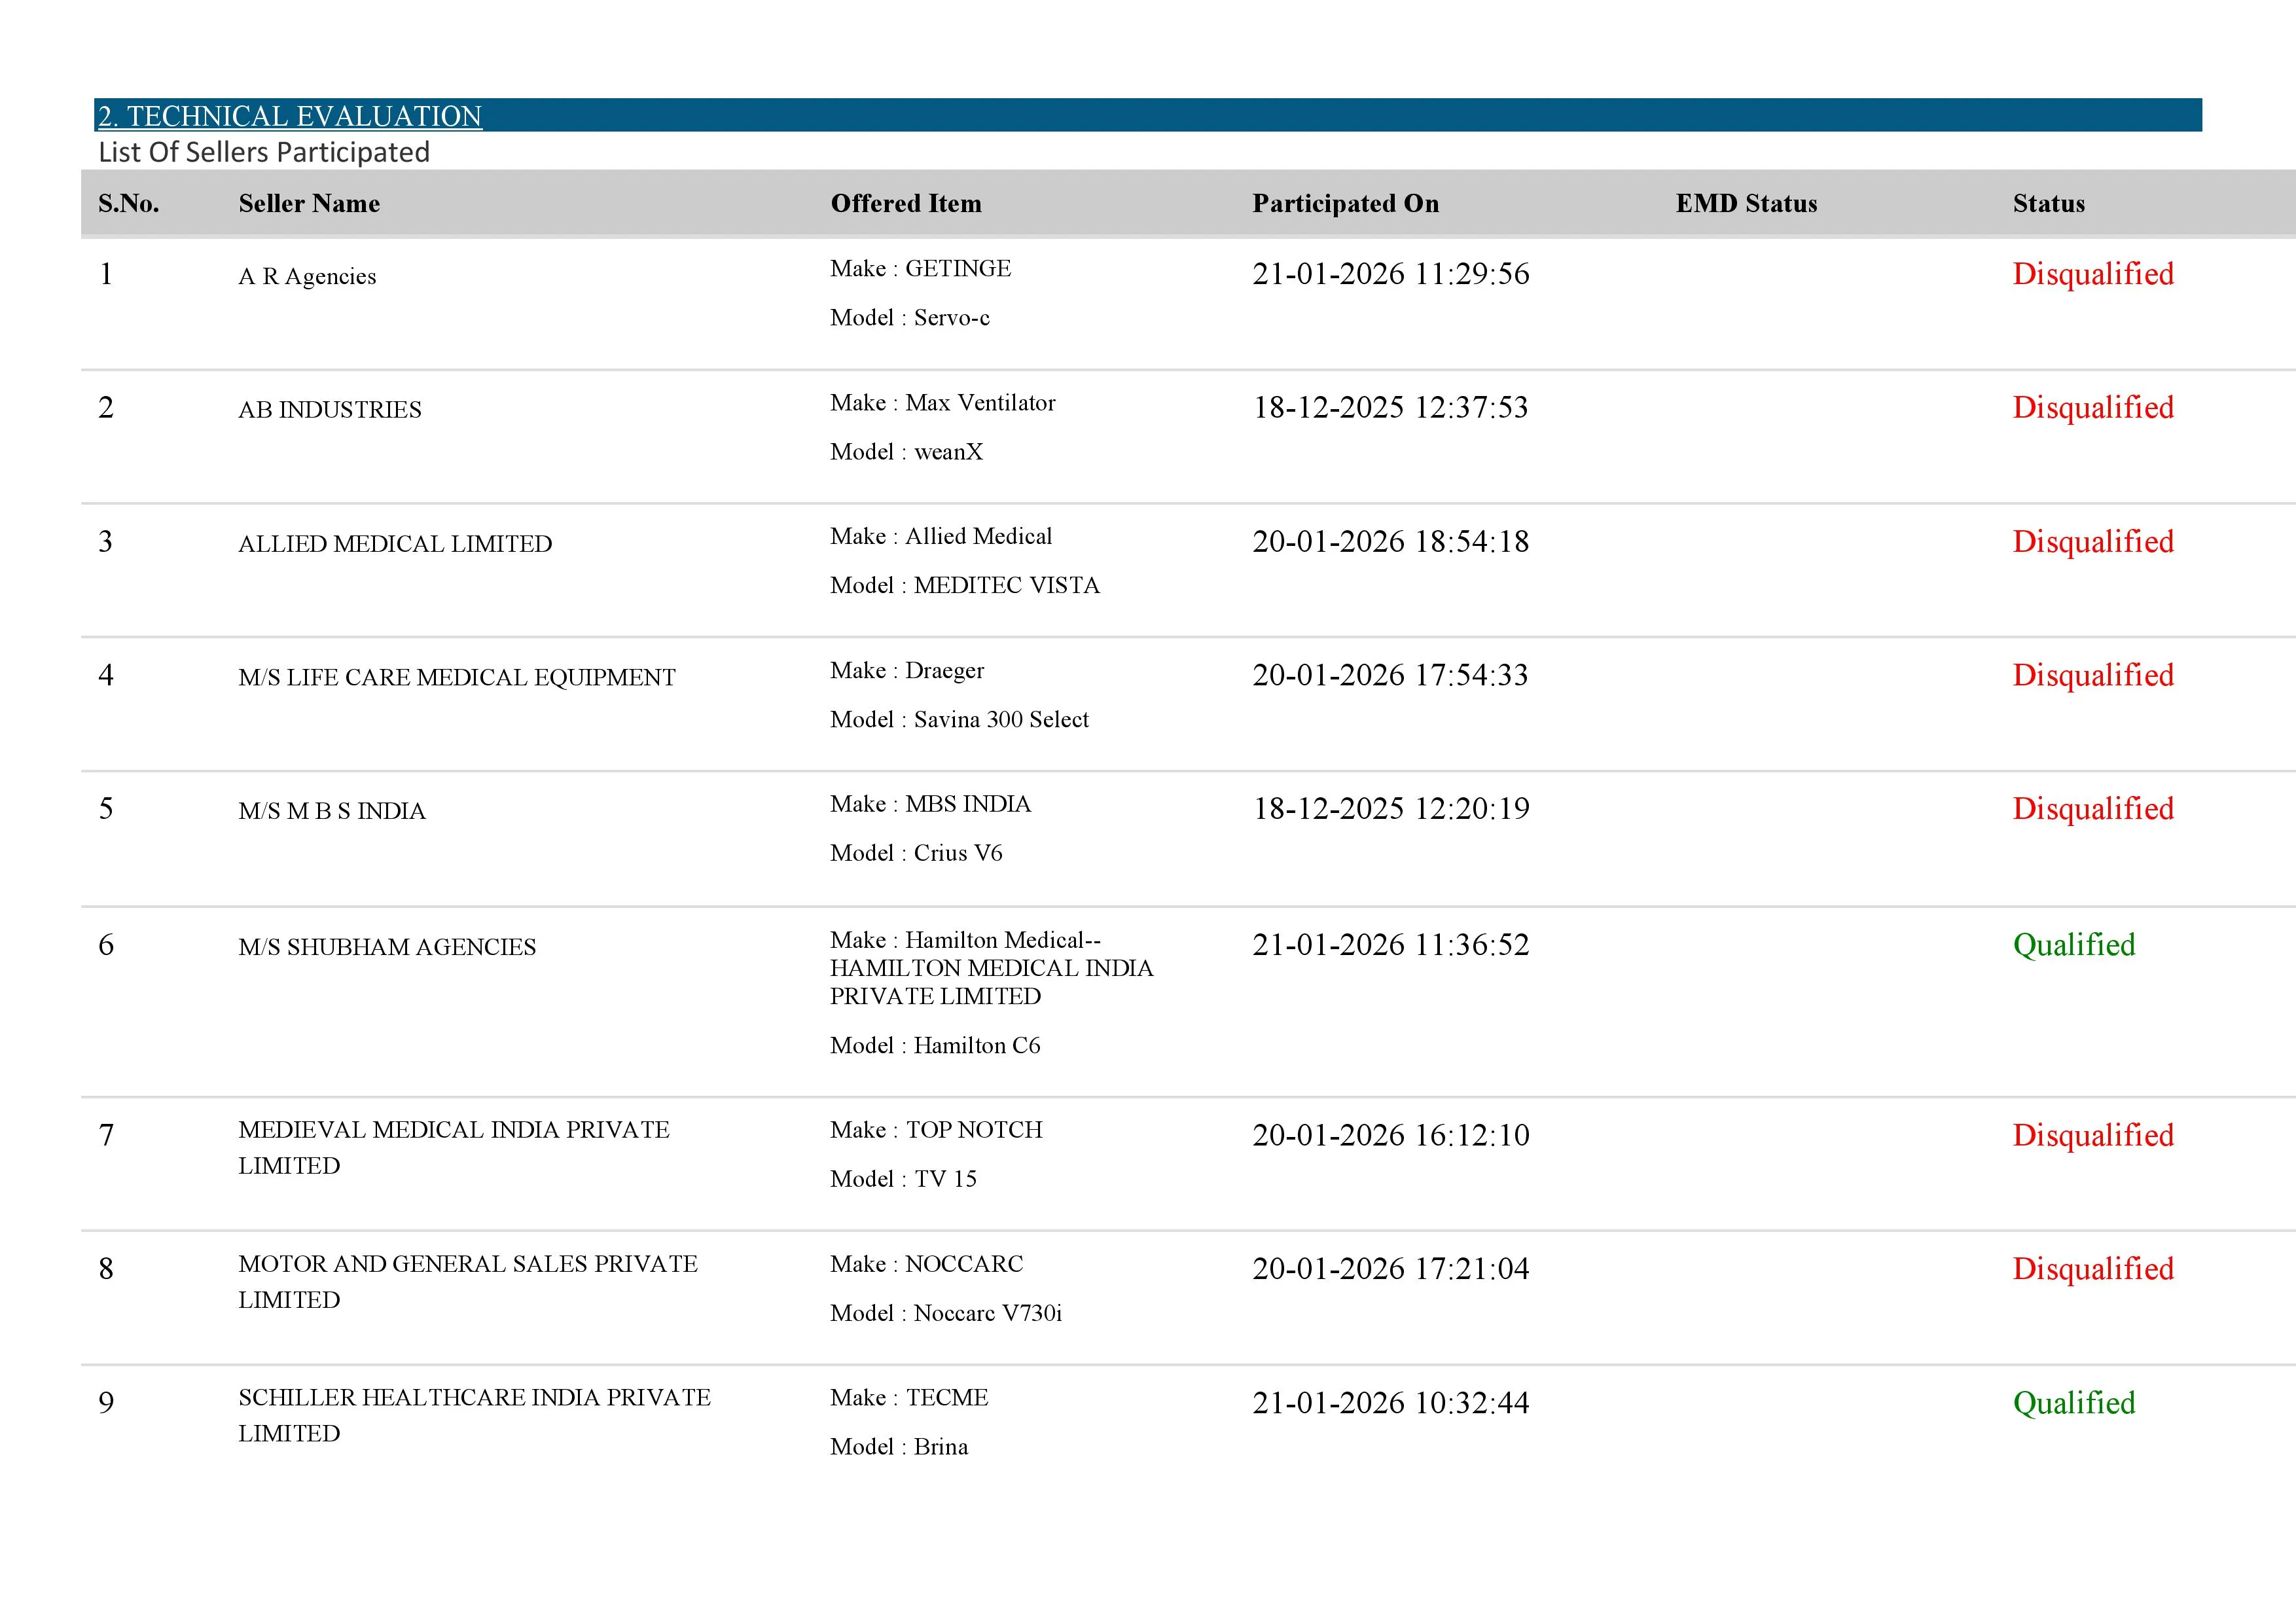Screen dimensions: 2296x1624
Task: Click the timestamp '20-01-2026 17:54:33'
Action: pos(1391,675)
